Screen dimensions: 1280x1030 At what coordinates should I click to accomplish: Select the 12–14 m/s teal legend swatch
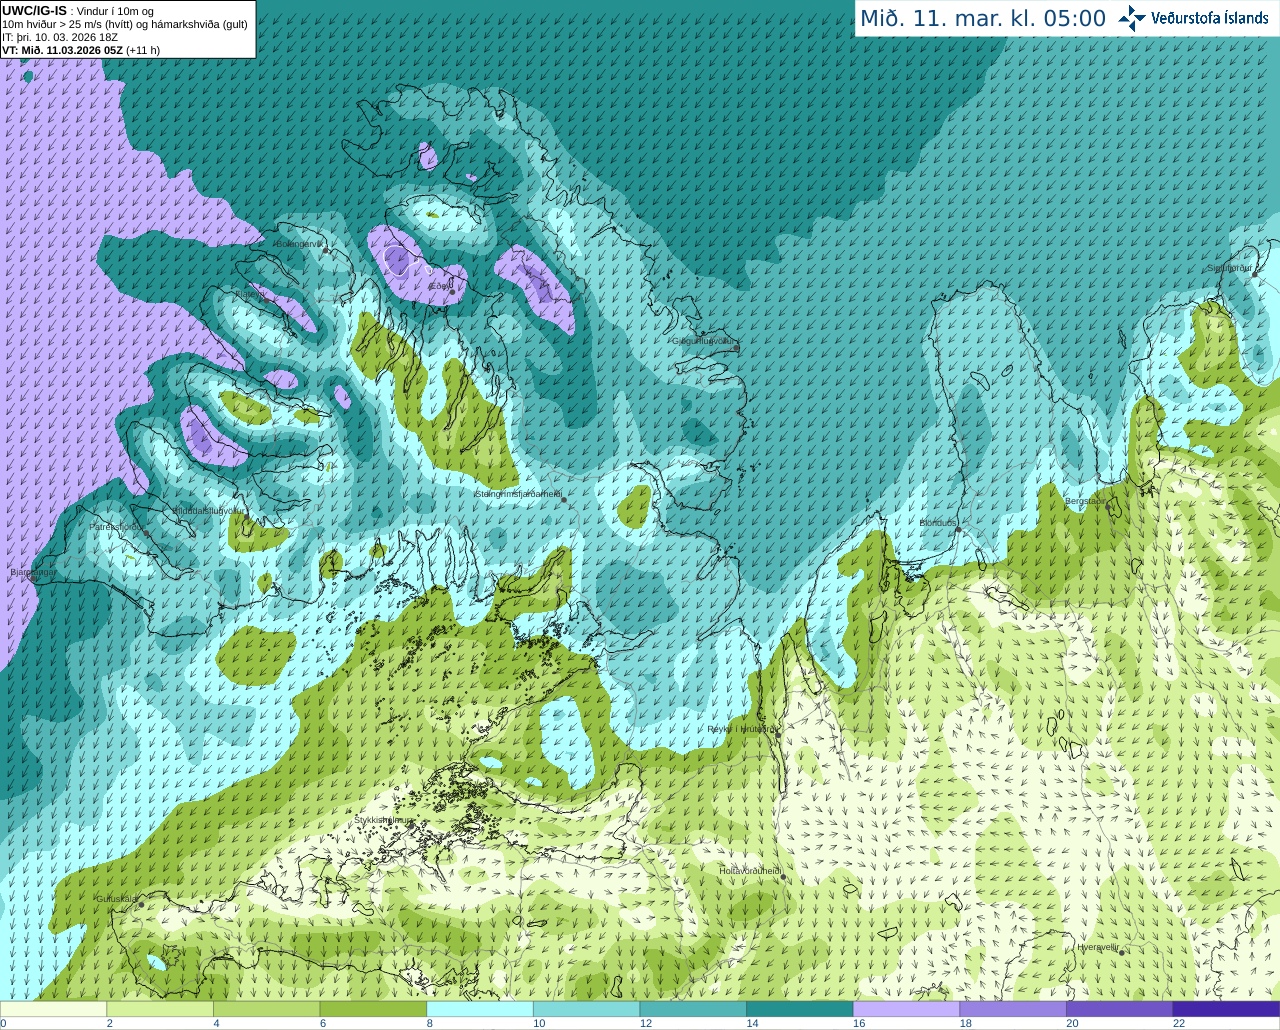(x=693, y=1009)
